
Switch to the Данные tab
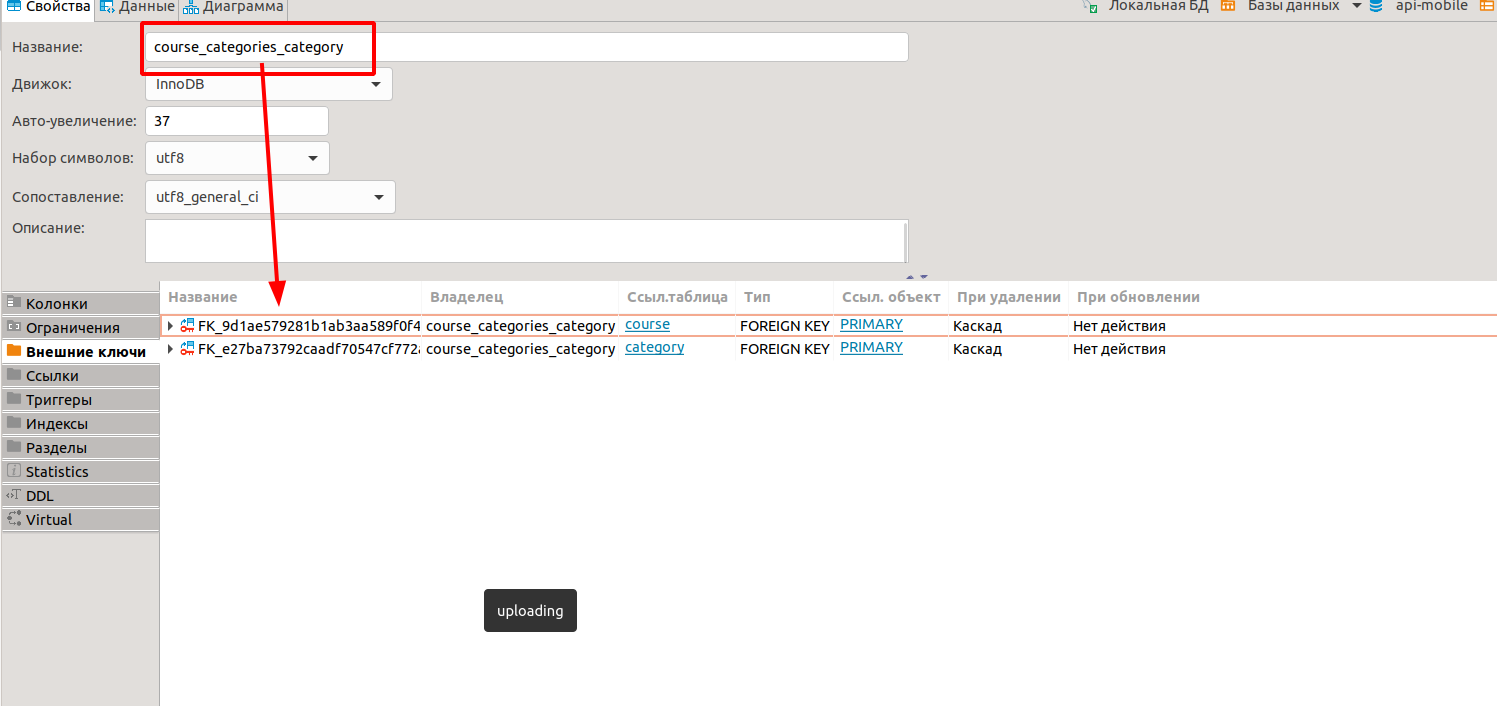pyautogui.click(x=137, y=7)
